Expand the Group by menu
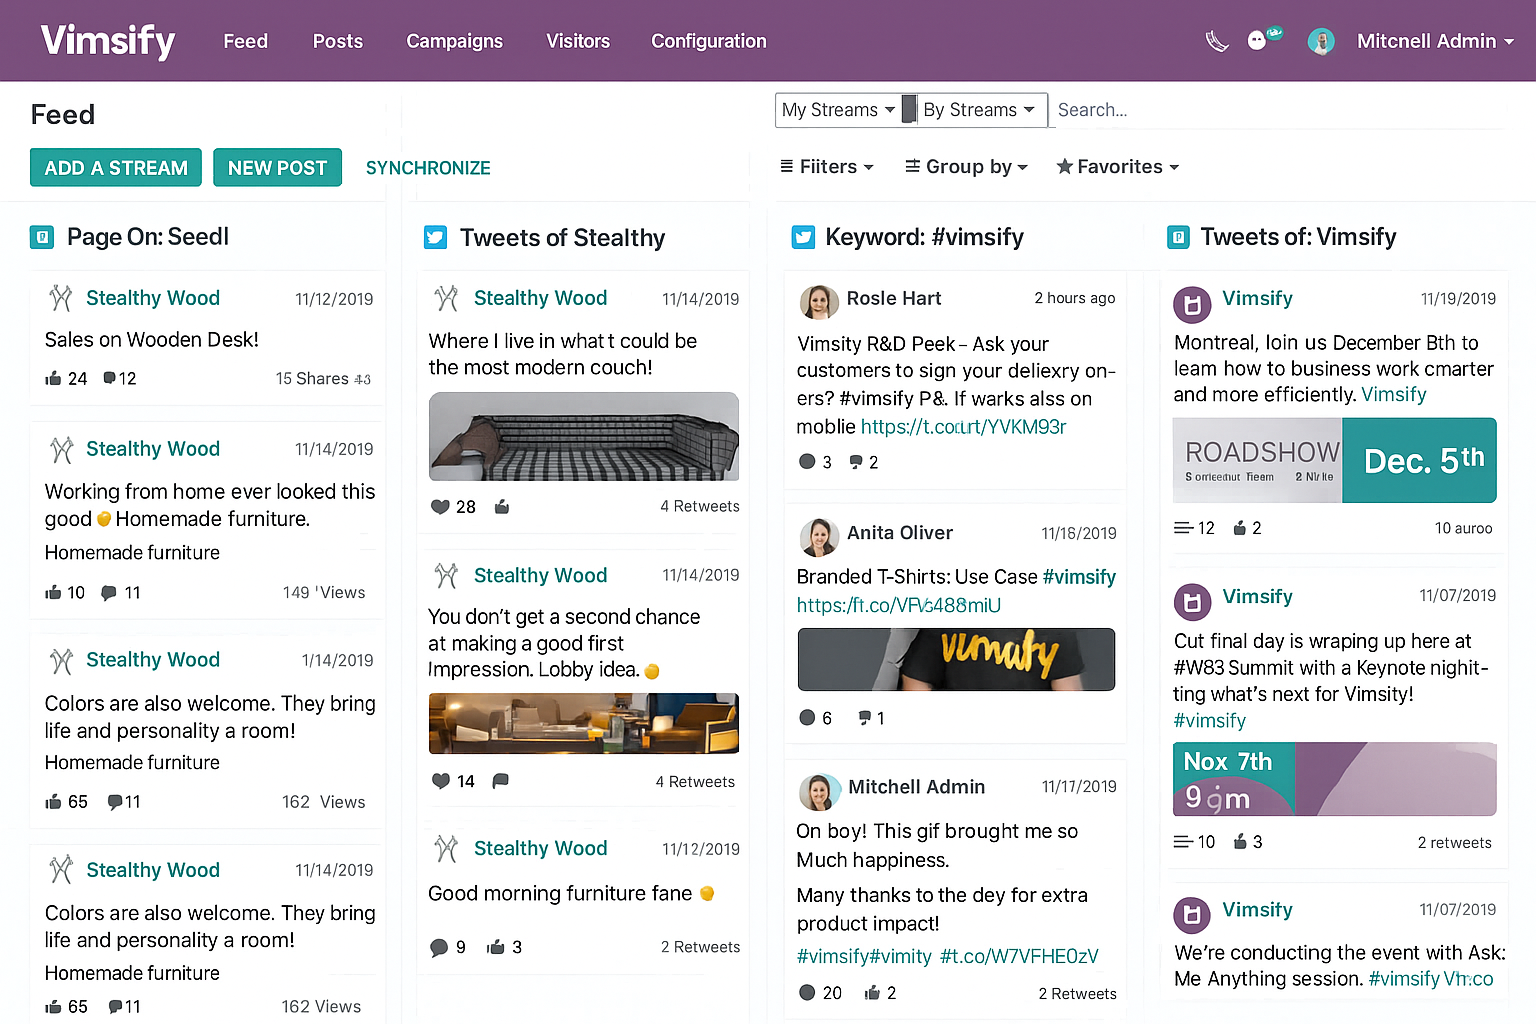The height and width of the screenshot is (1024, 1536). [x=966, y=167]
